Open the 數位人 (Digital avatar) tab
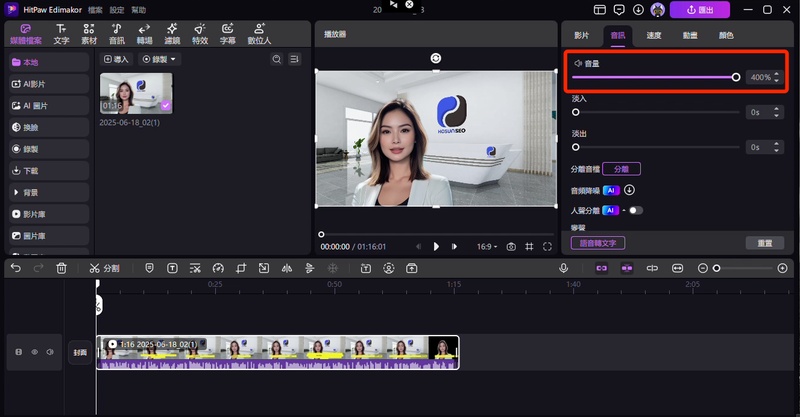 [259, 34]
